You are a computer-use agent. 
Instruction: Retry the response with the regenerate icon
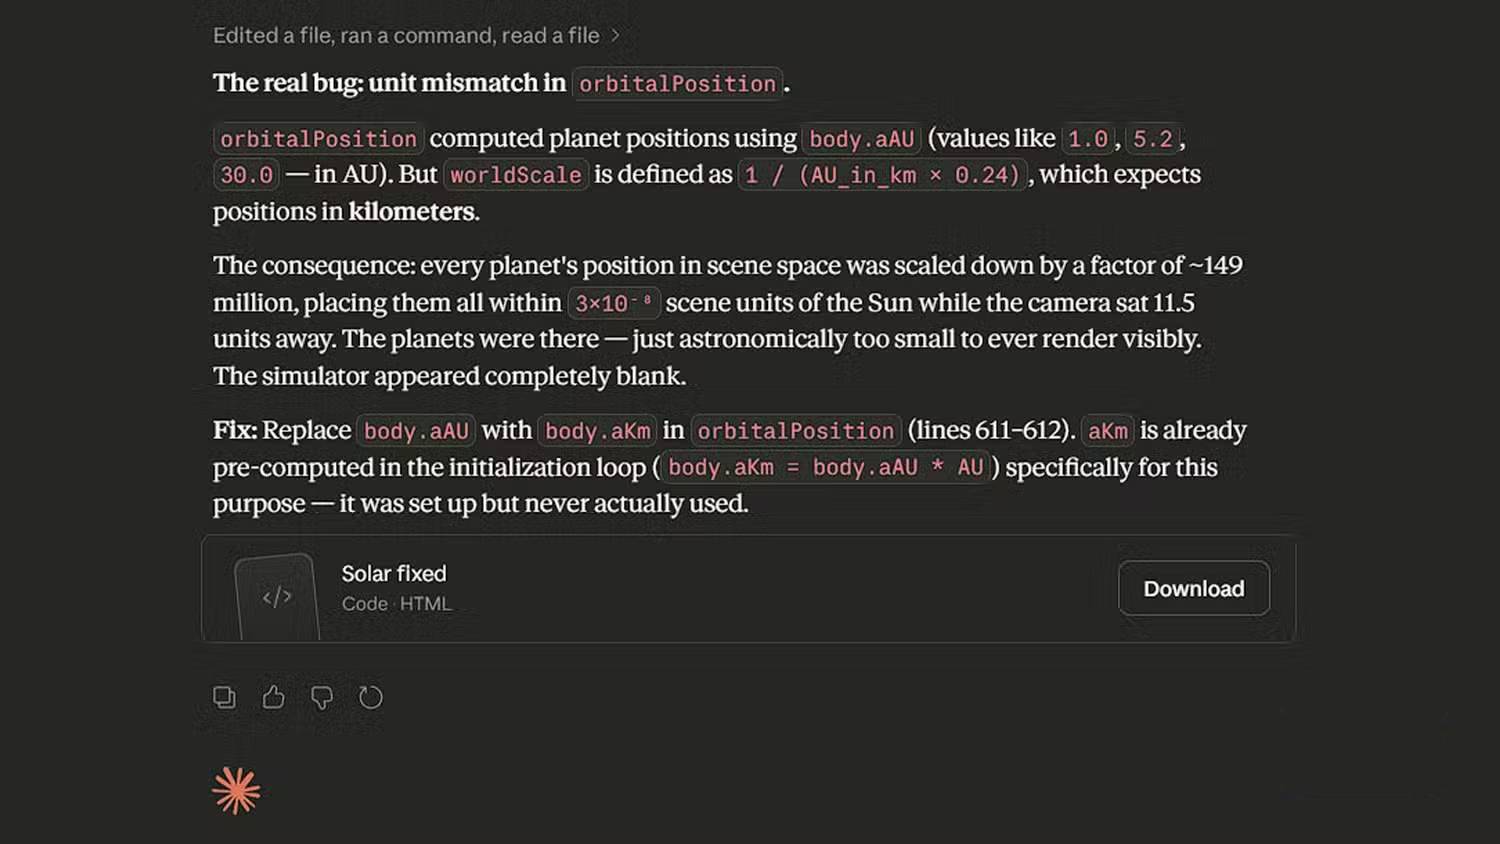371,697
